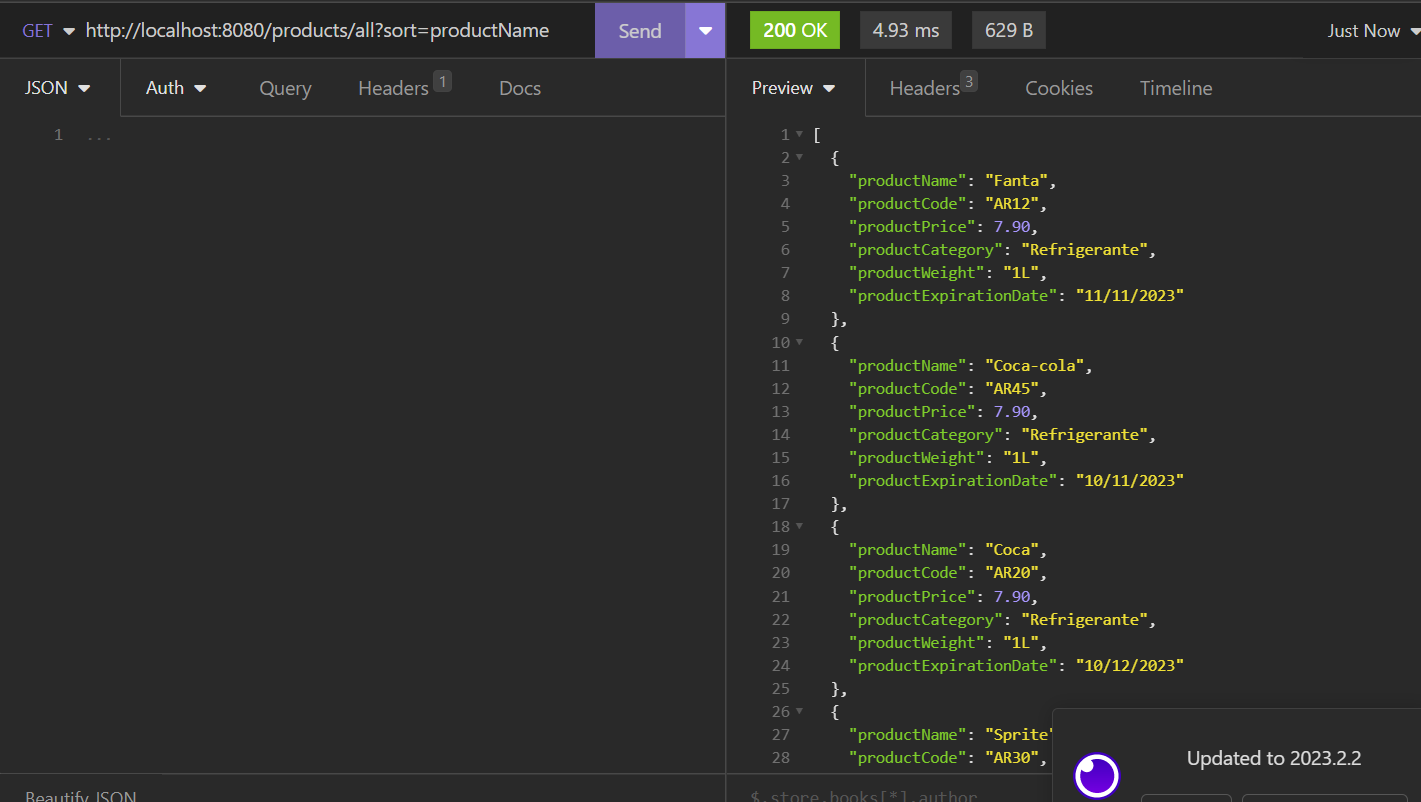Click the "11/11/2023" expiration date value
1421x802 pixels.
tap(1129, 296)
